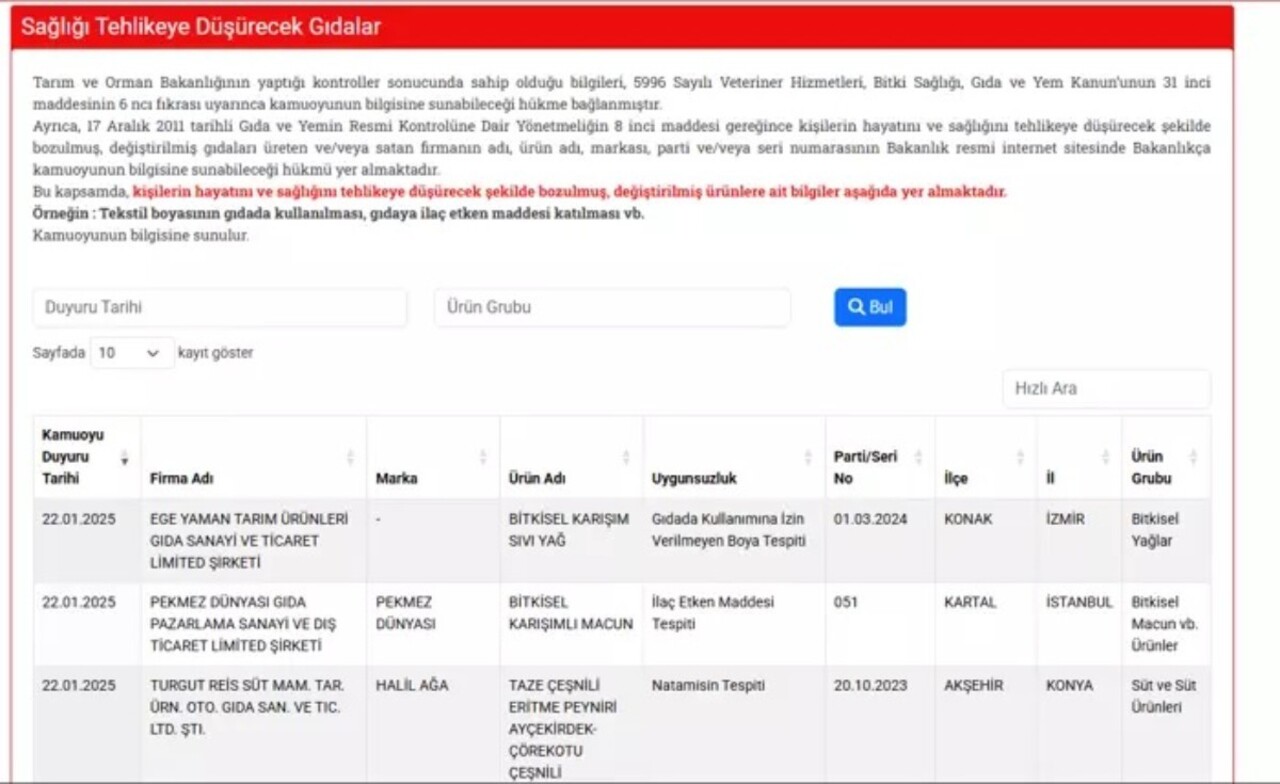Click the Firma Adı column header text
1280x784 pixels.
pyautogui.click(x=181, y=479)
